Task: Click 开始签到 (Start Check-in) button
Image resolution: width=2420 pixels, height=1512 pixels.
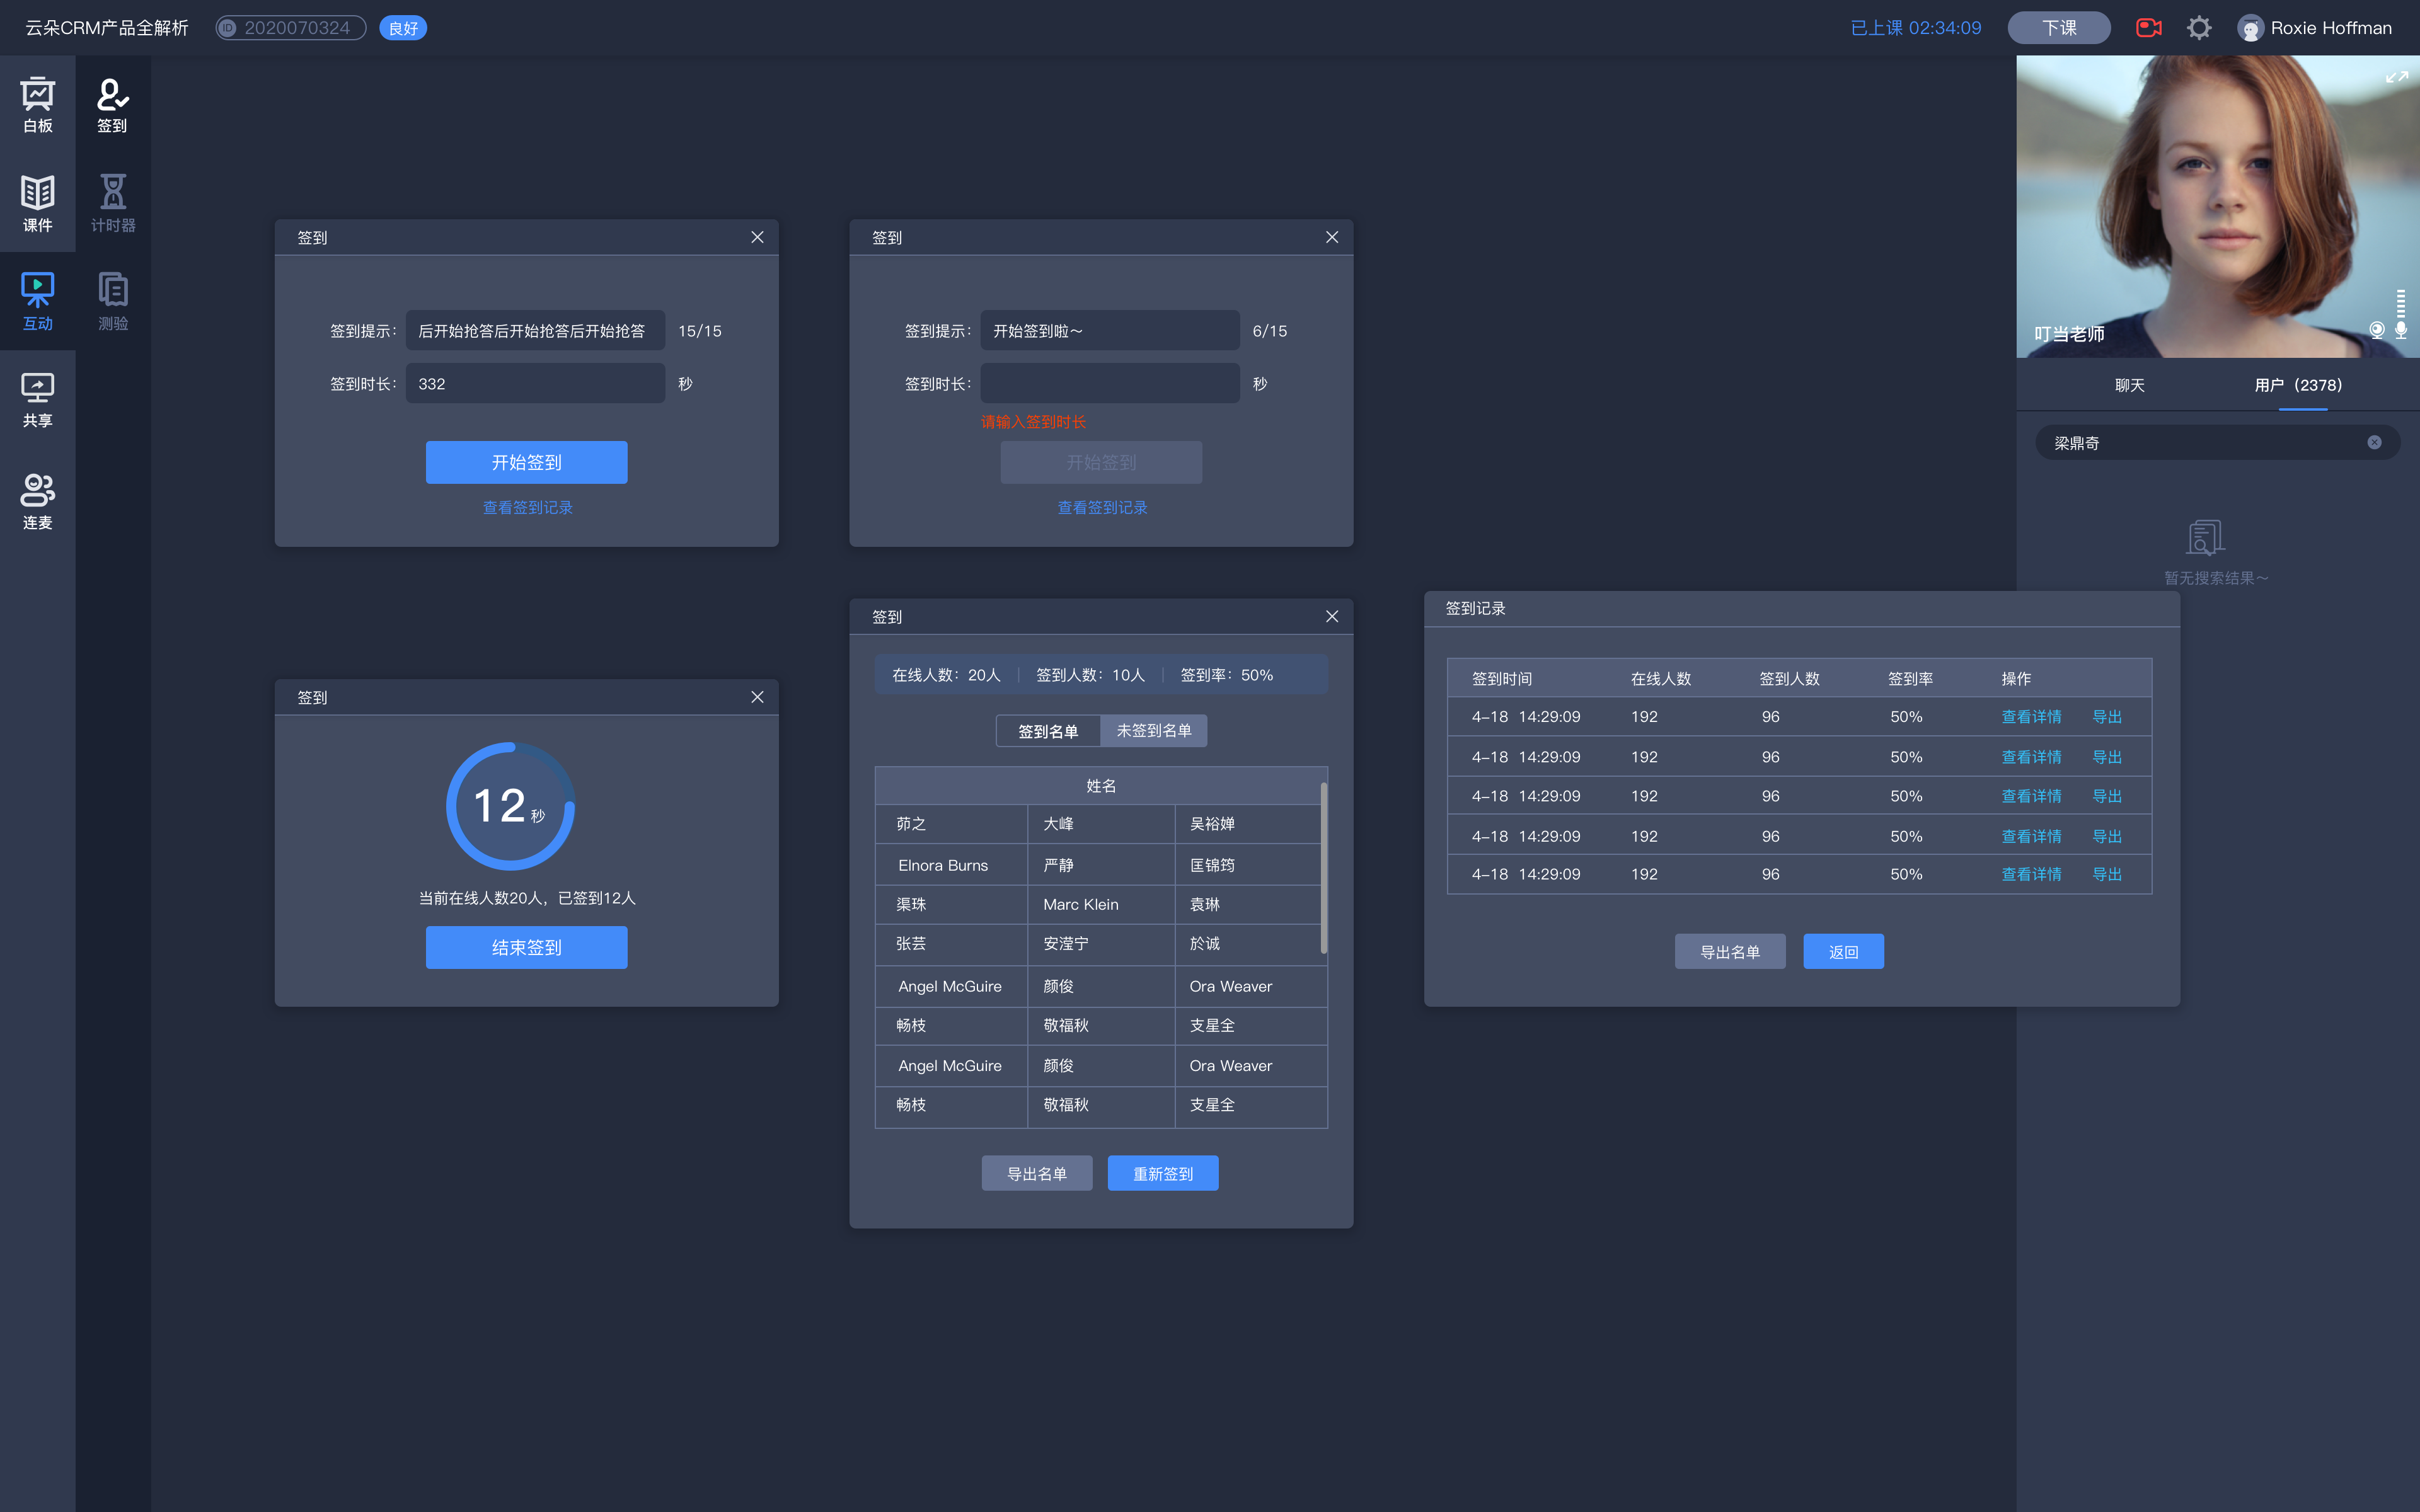Action: 526,462
